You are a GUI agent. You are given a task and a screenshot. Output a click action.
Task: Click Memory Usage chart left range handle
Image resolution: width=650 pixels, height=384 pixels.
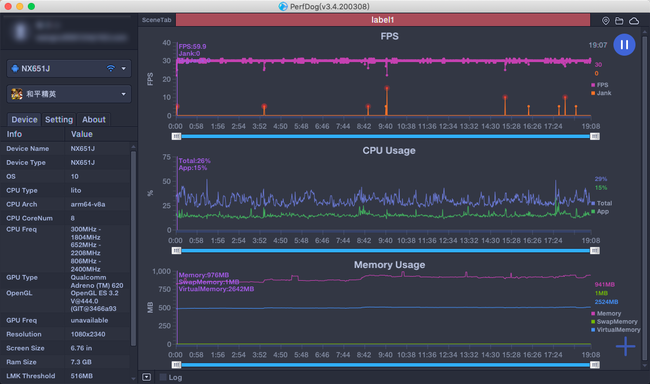(x=176, y=365)
